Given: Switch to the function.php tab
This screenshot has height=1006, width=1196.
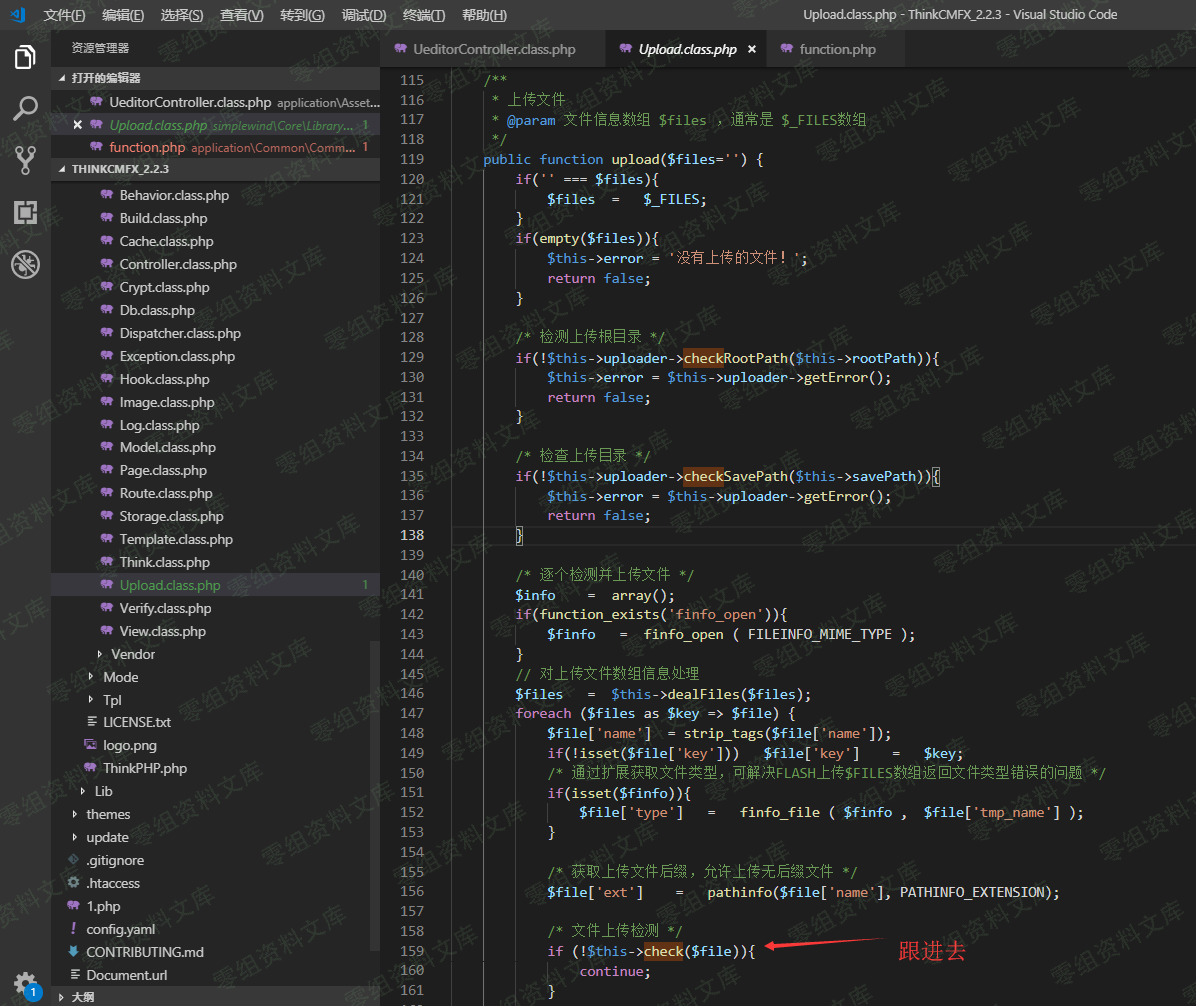Looking at the screenshot, I should [x=836, y=49].
